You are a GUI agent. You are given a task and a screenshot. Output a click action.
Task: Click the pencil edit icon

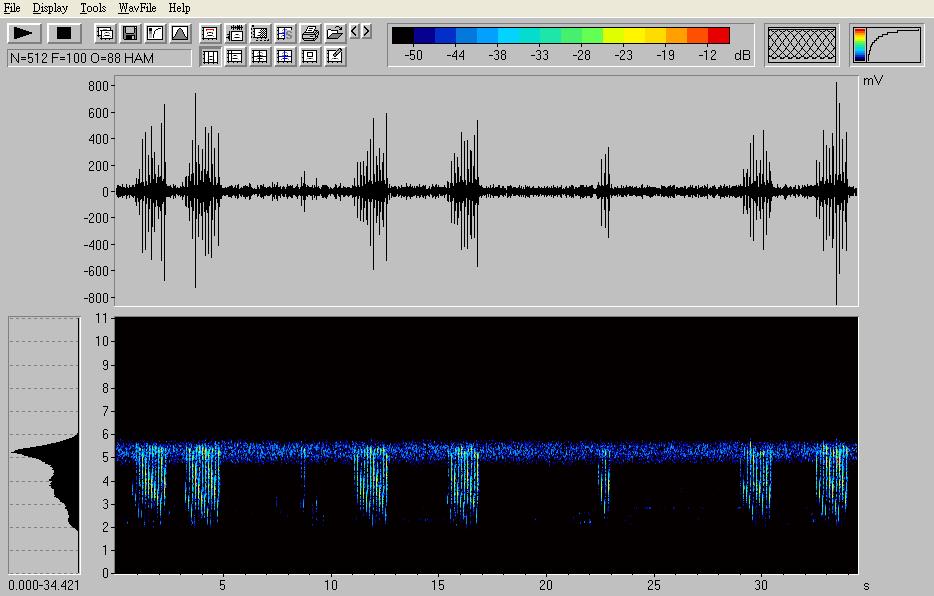pyautogui.click(x=335, y=57)
